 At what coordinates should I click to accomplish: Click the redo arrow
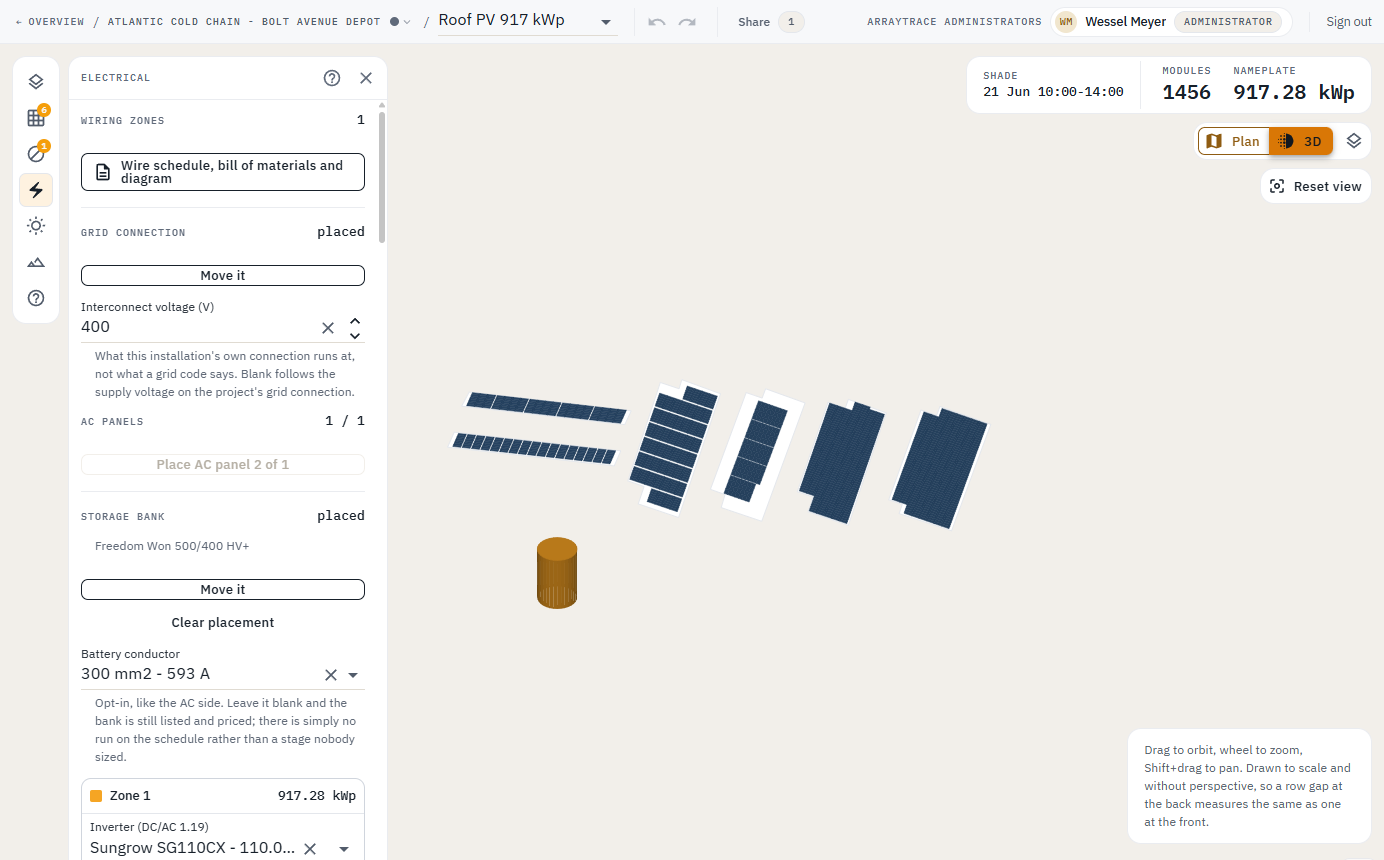pyautogui.click(x=687, y=22)
